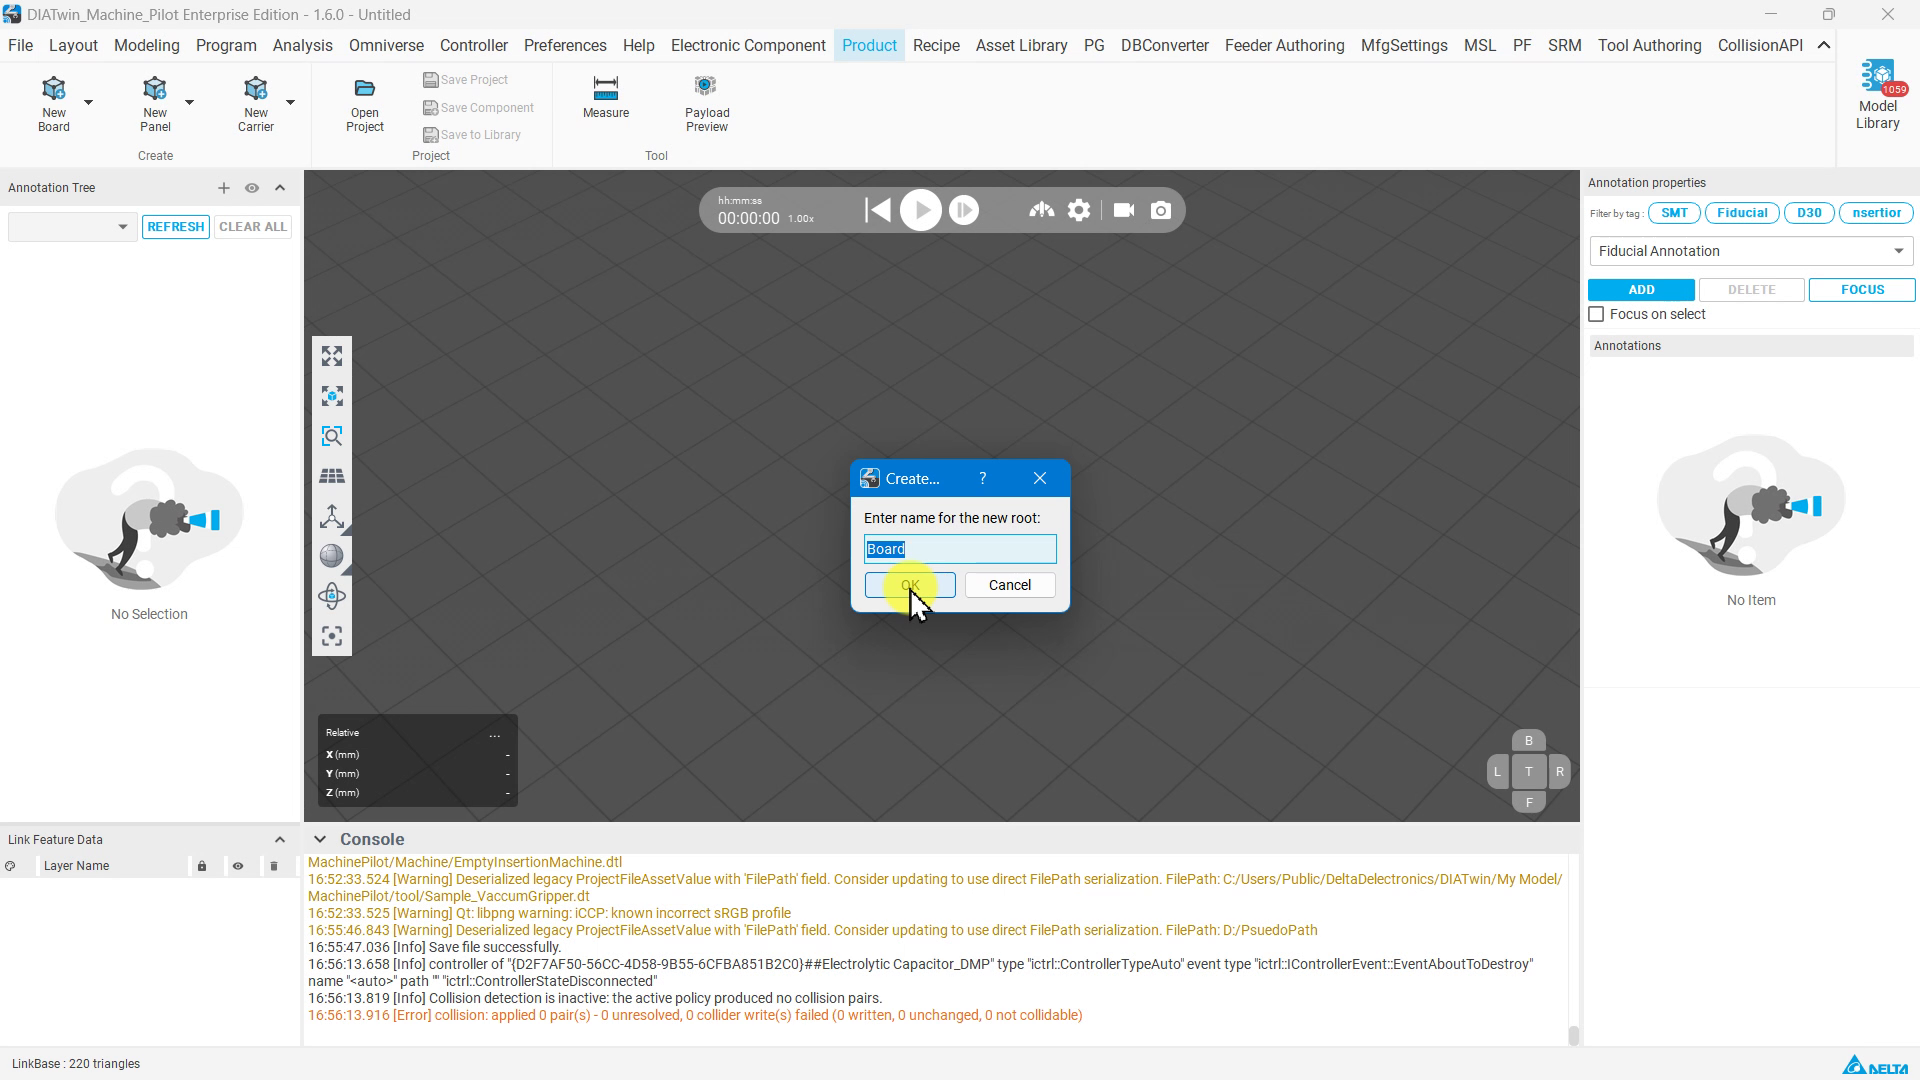This screenshot has height=1080, width=1920.
Task: Confirm the Create dialog with OK
Action: coord(910,585)
